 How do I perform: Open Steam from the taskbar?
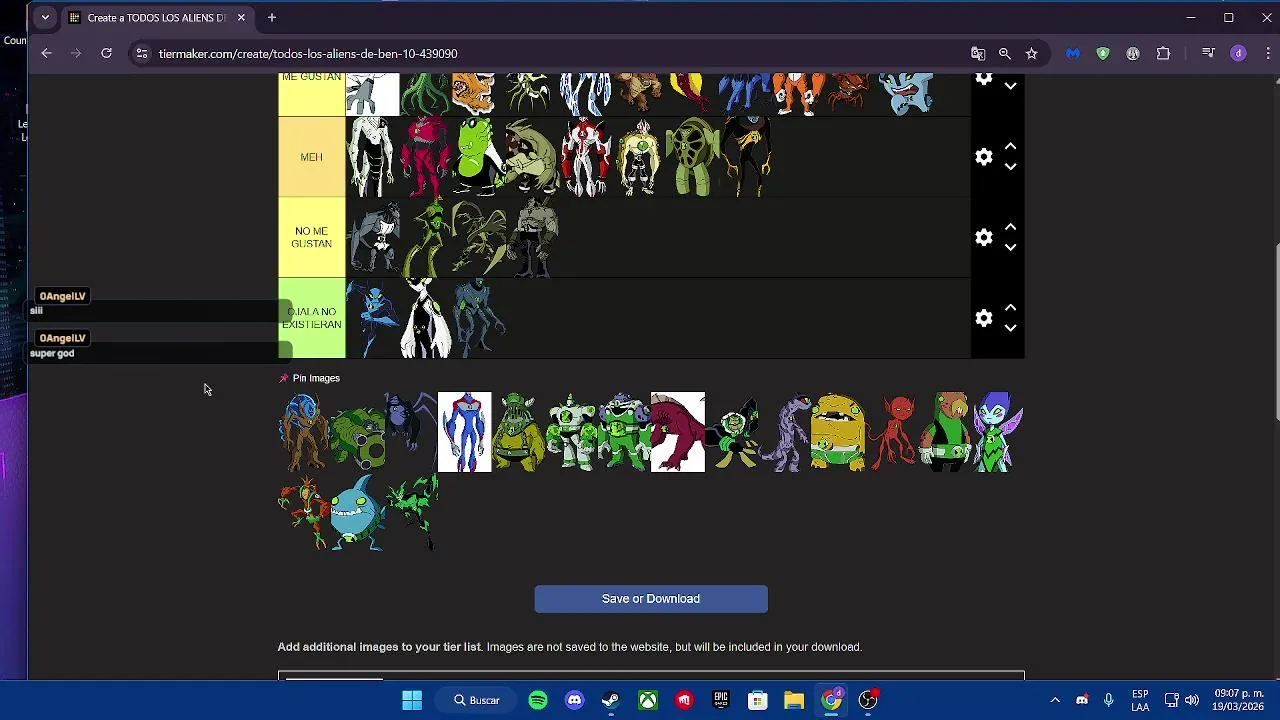click(x=611, y=700)
